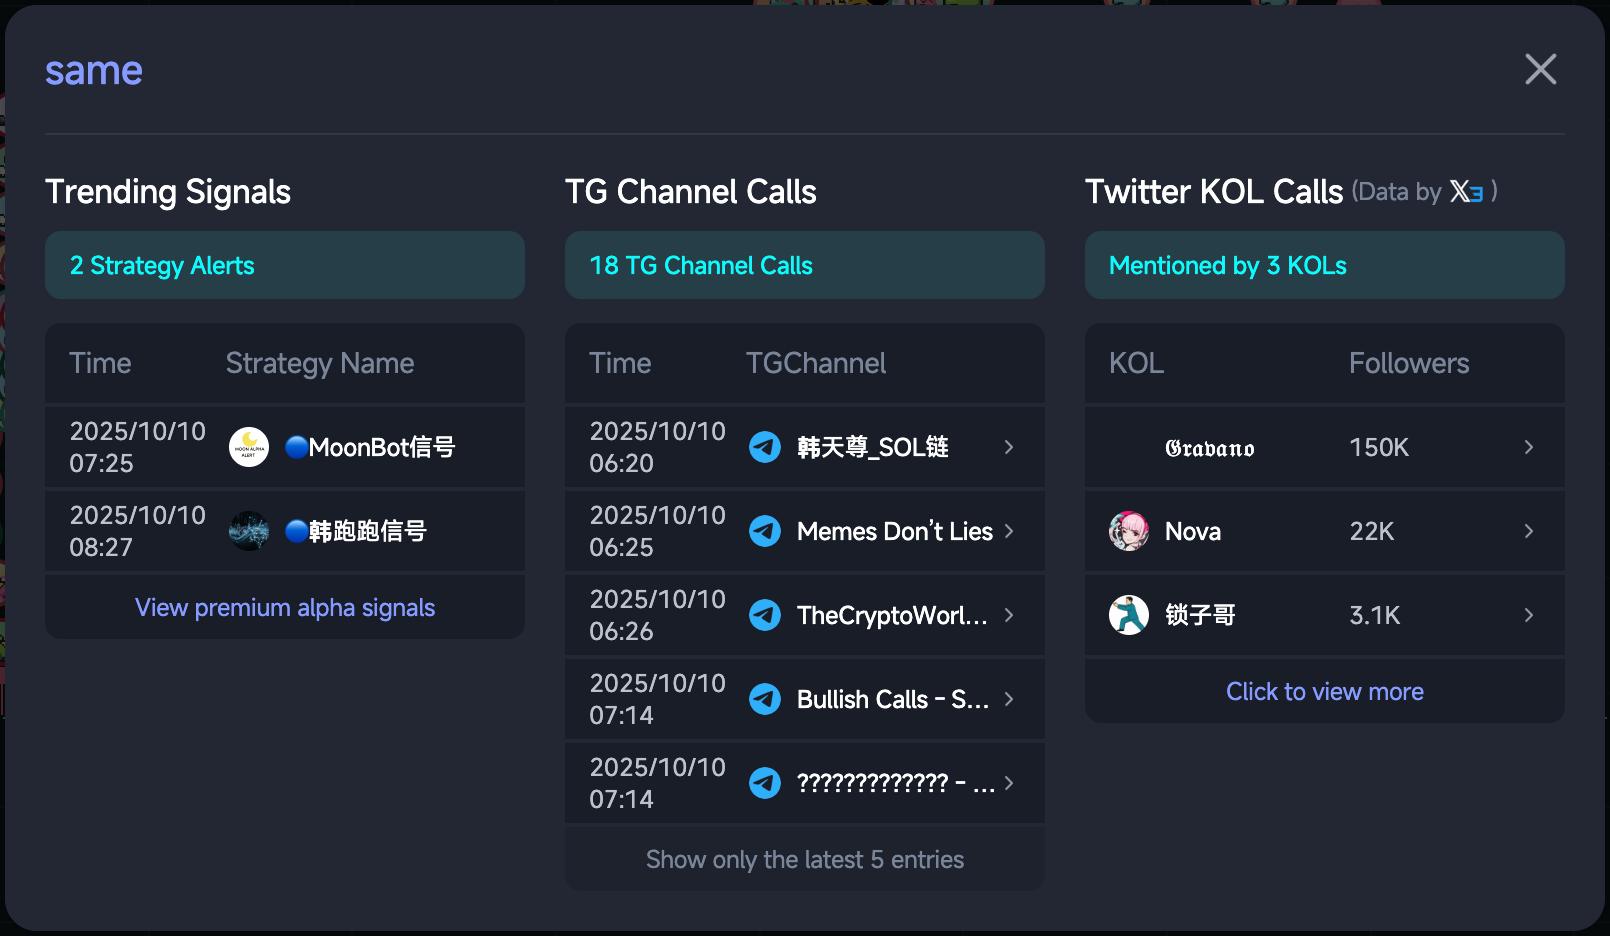Open View premium alpha signals link

[285, 608]
